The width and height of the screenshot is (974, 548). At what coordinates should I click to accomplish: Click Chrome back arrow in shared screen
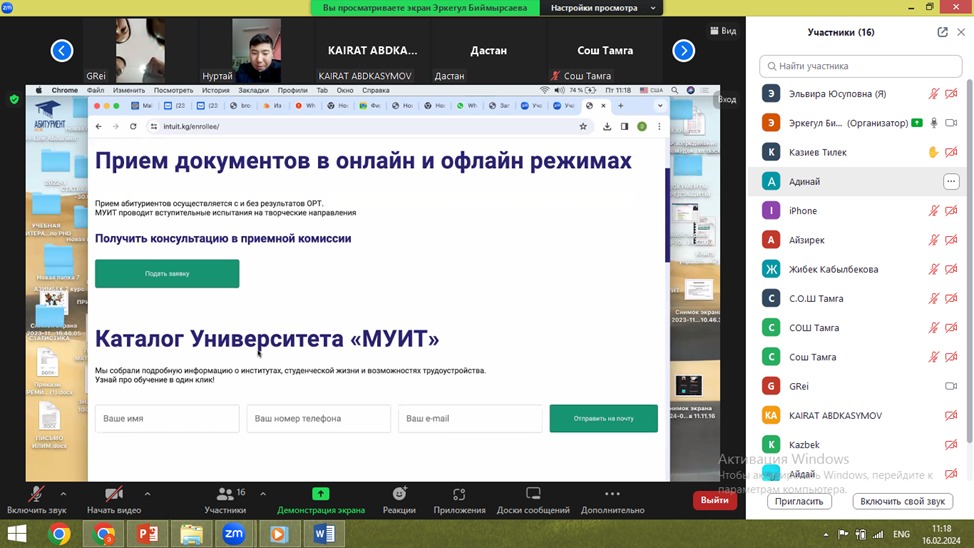point(99,126)
